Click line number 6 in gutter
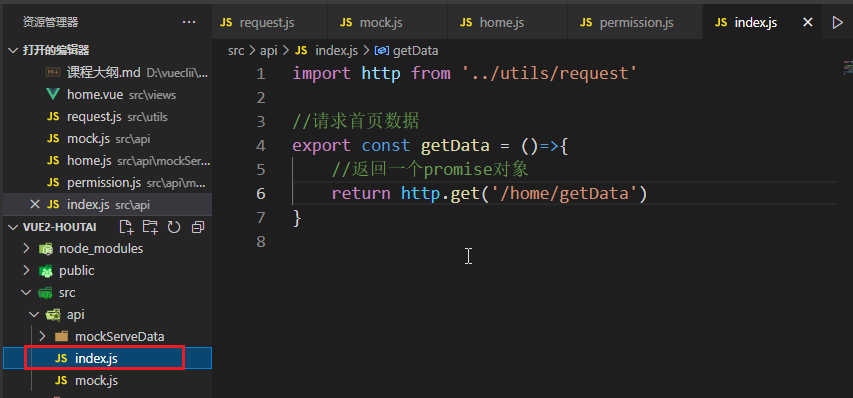The image size is (853, 398). [x=261, y=194]
